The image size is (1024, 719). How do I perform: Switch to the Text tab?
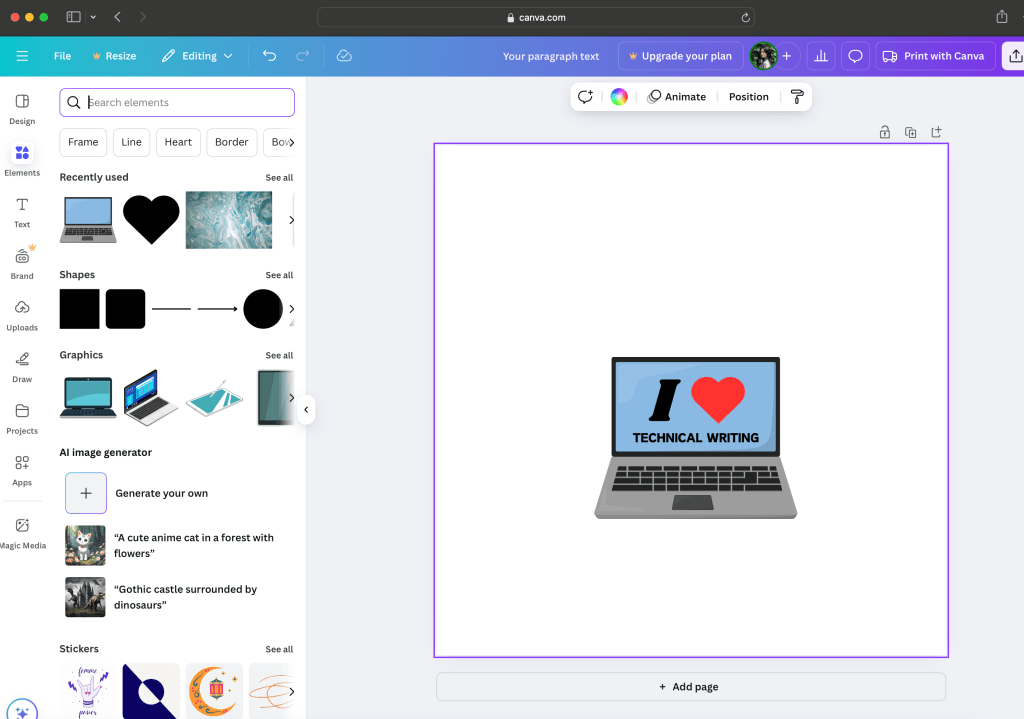(22, 211)
